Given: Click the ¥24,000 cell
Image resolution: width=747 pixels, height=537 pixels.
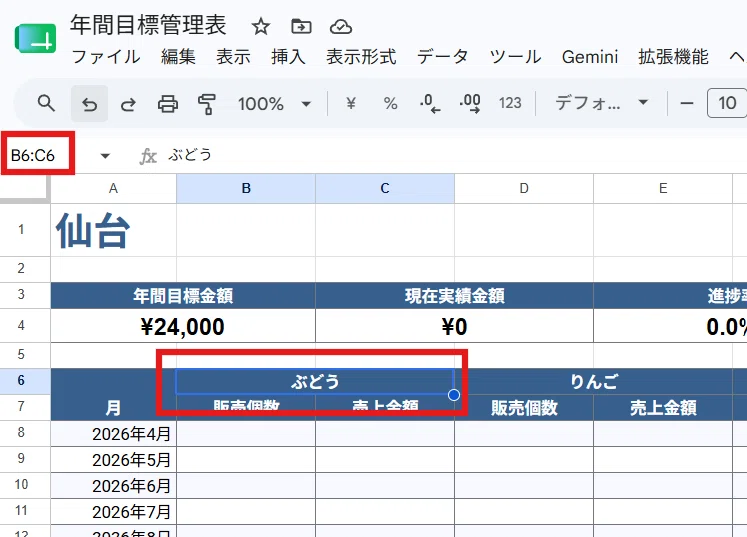Looking at the screenshot, I should 183,326.
